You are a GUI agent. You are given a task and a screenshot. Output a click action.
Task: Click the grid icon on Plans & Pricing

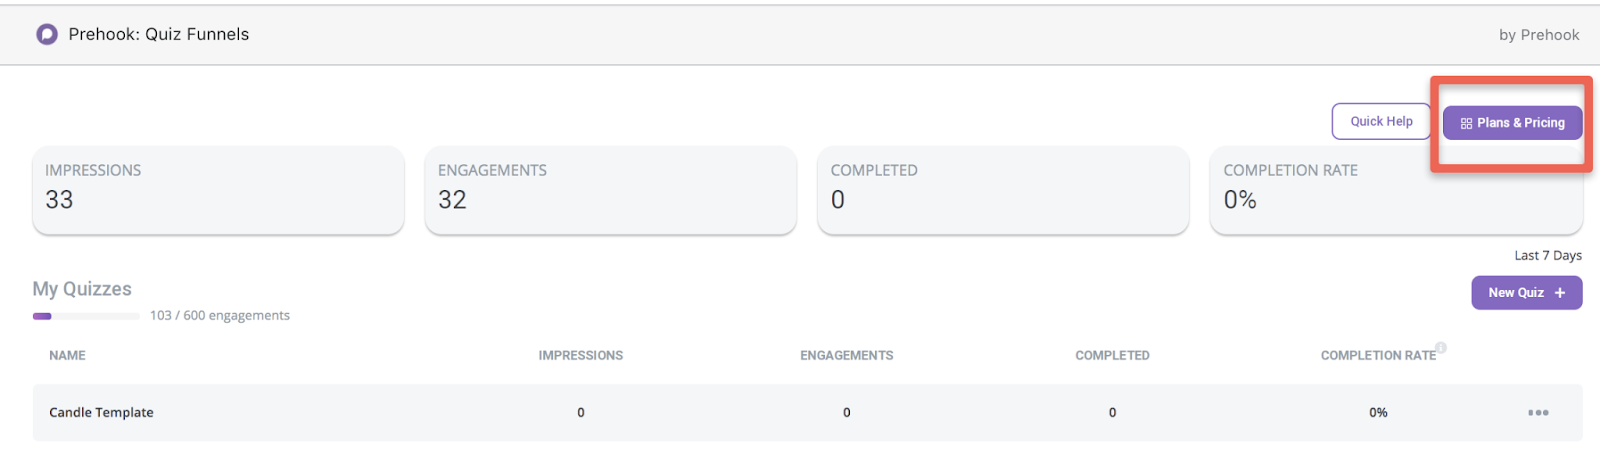pos(1466,123)
